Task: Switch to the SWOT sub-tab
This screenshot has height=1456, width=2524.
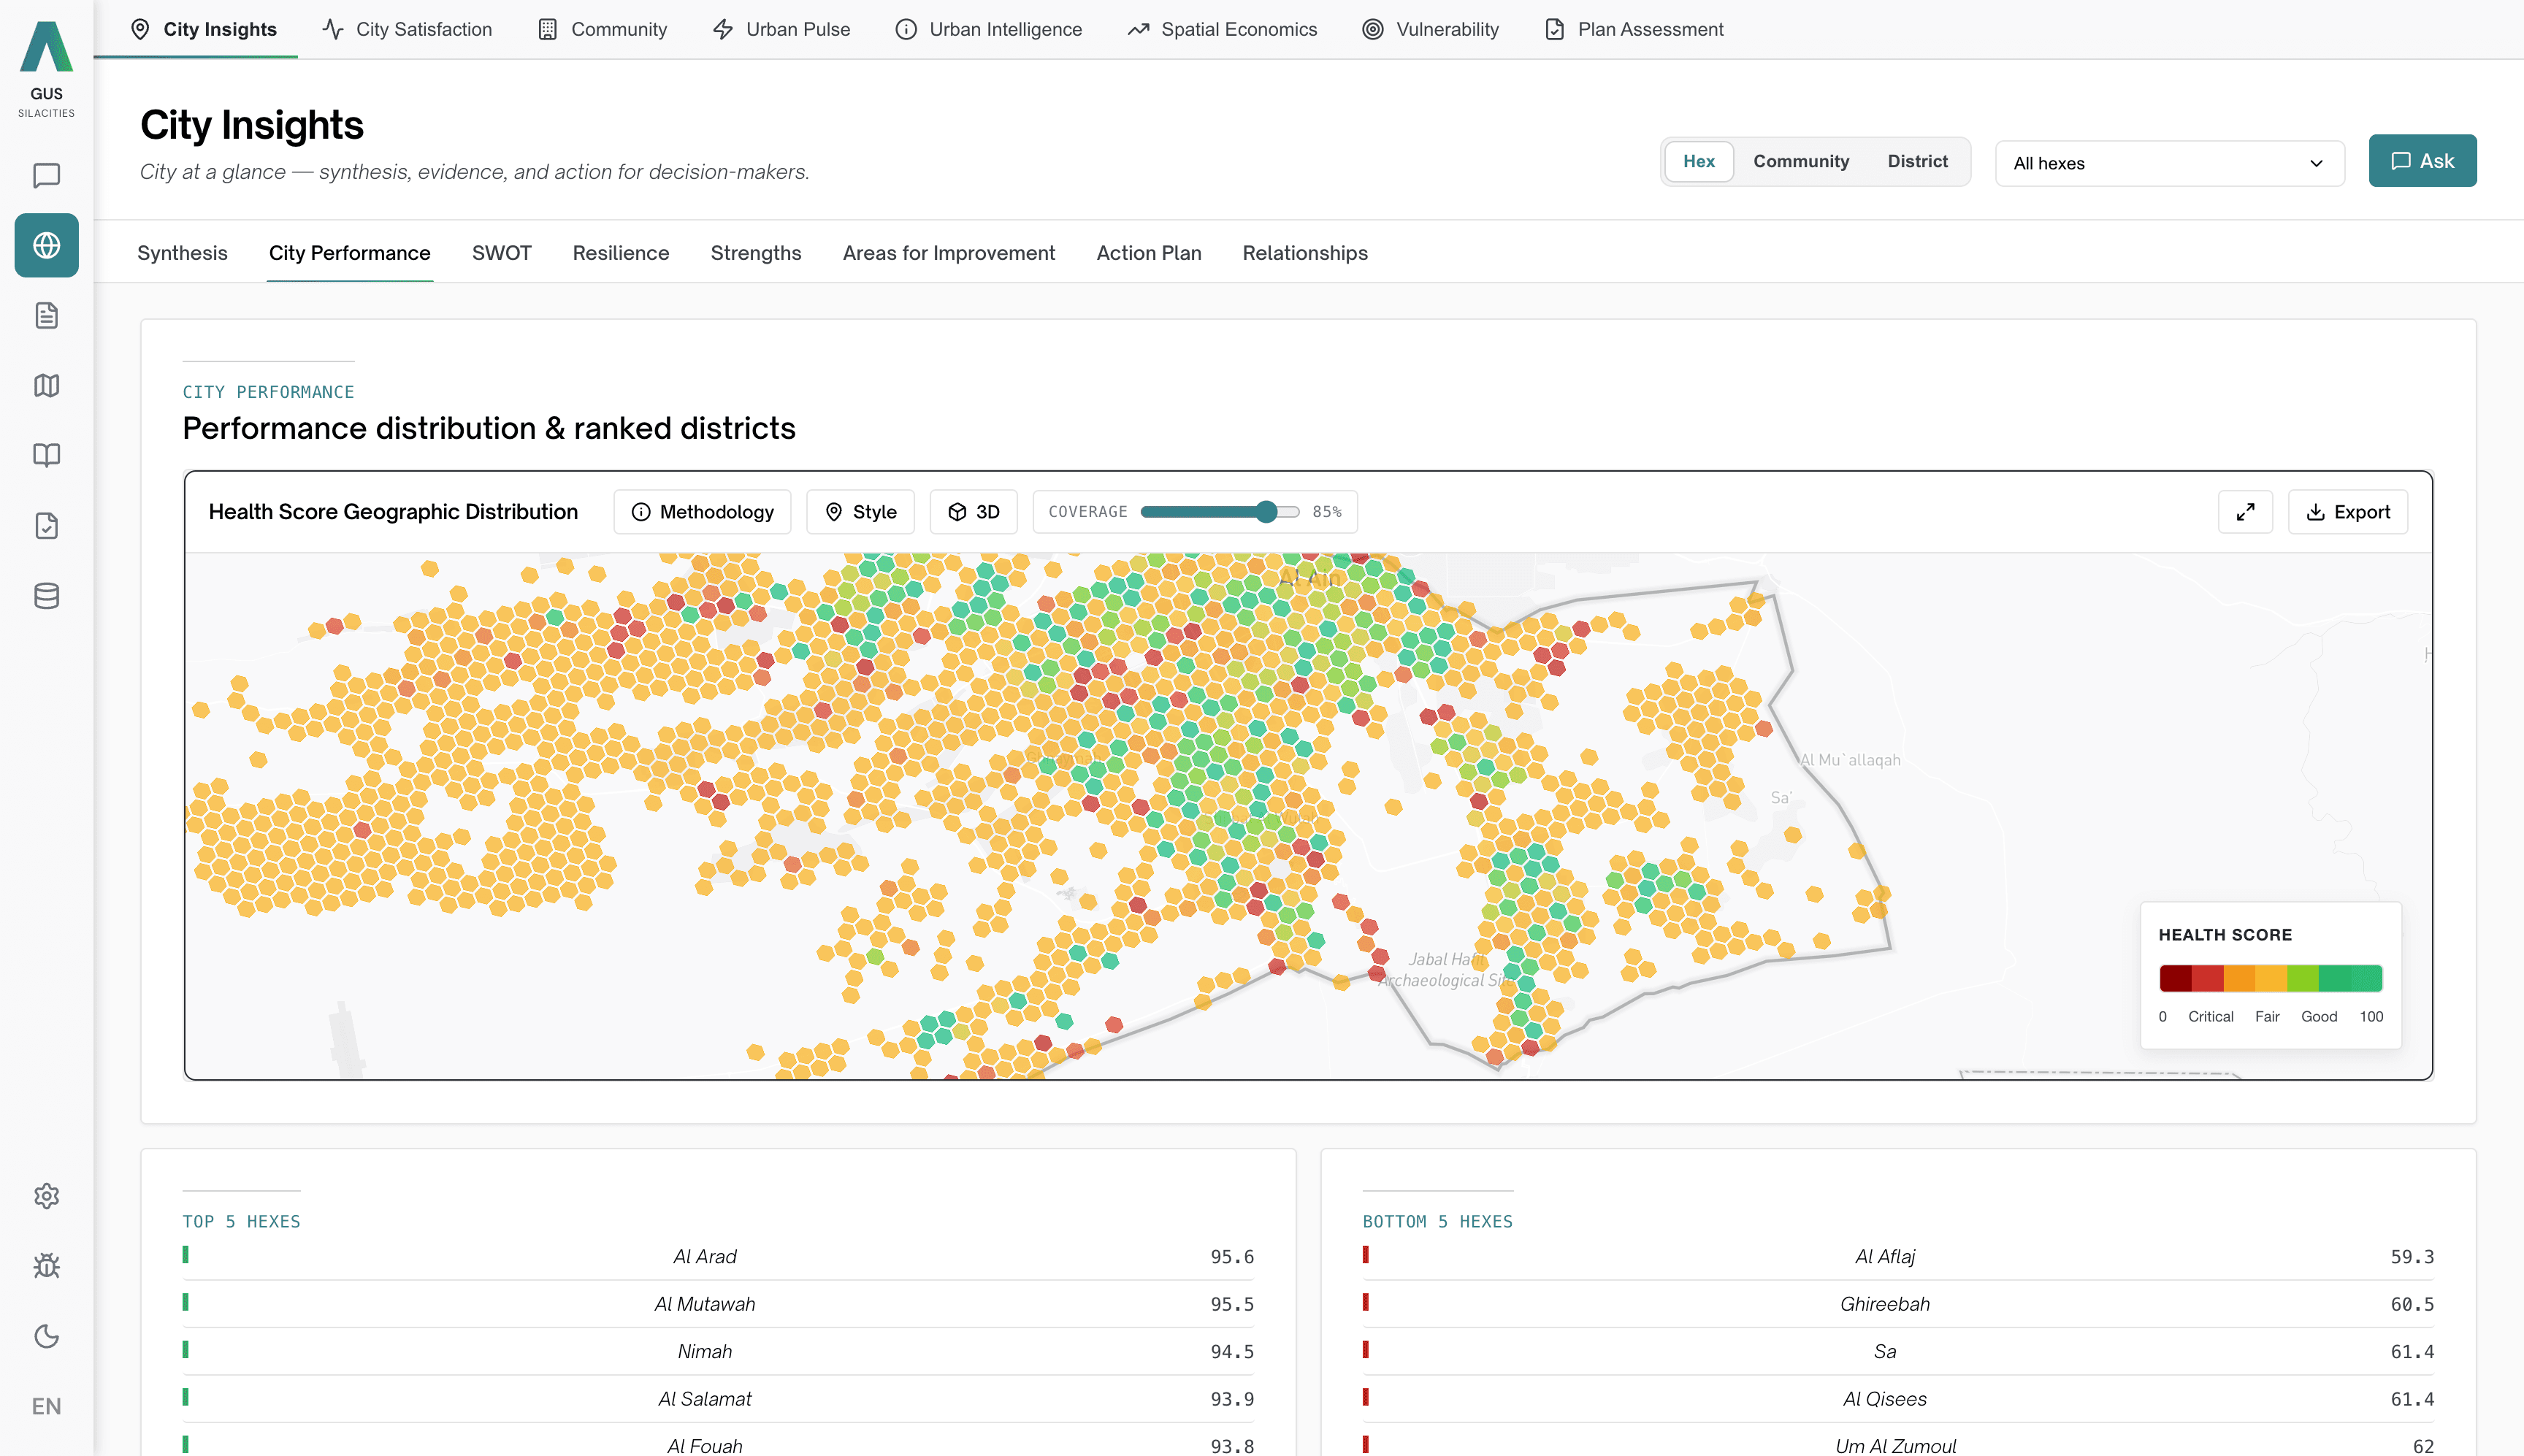Action: pos(501,253)
